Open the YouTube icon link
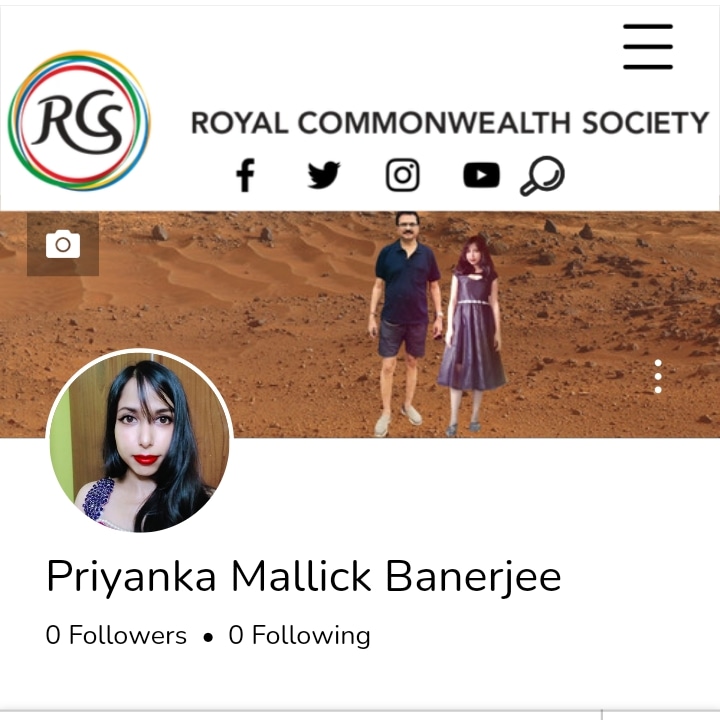This screenshot has width=720, height=720. tap(481, 175)
